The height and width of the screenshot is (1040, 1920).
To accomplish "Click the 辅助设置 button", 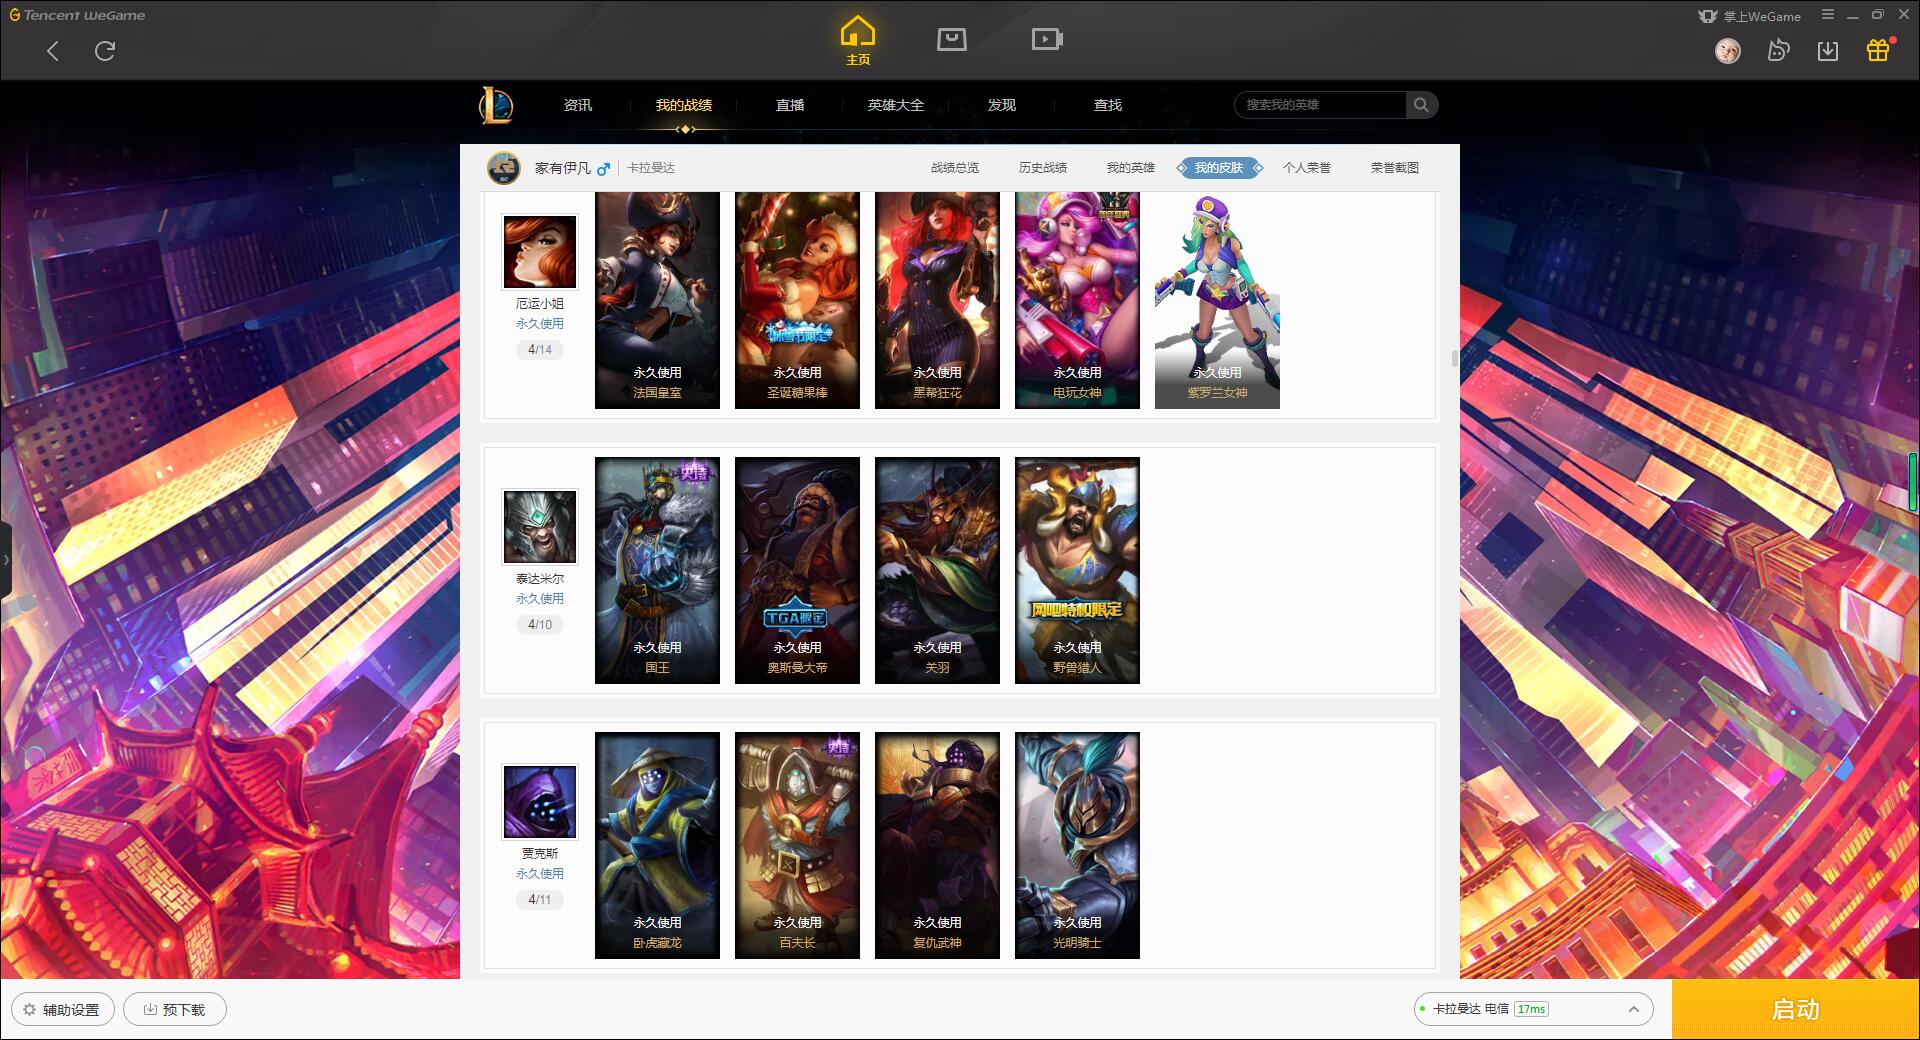I will [62, 1009].
